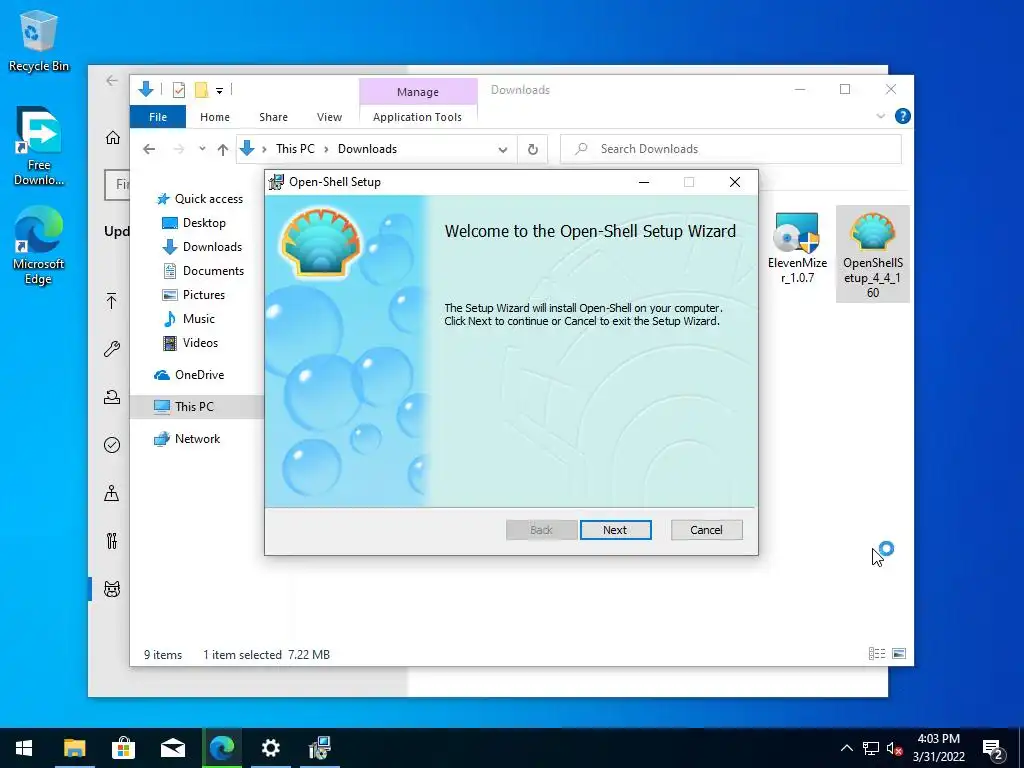Expand the address bar history dropdown
Viewport: 1024px width, 768px height.
(x=502, y=150)
